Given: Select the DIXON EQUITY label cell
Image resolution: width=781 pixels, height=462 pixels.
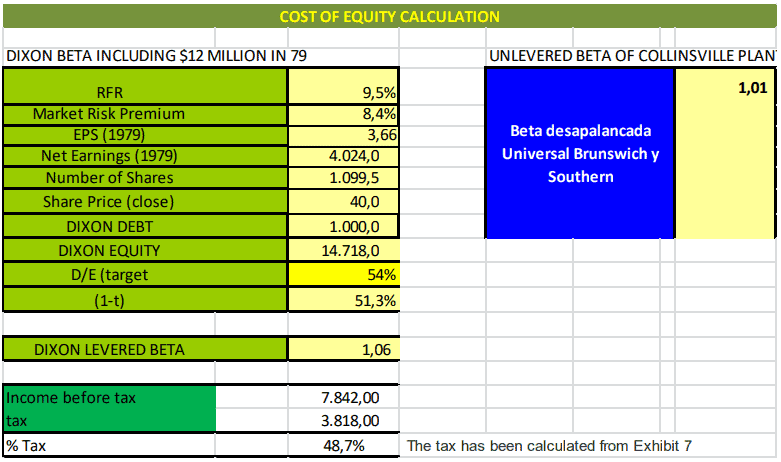Looking at the screenshot, I should point(145,250).
